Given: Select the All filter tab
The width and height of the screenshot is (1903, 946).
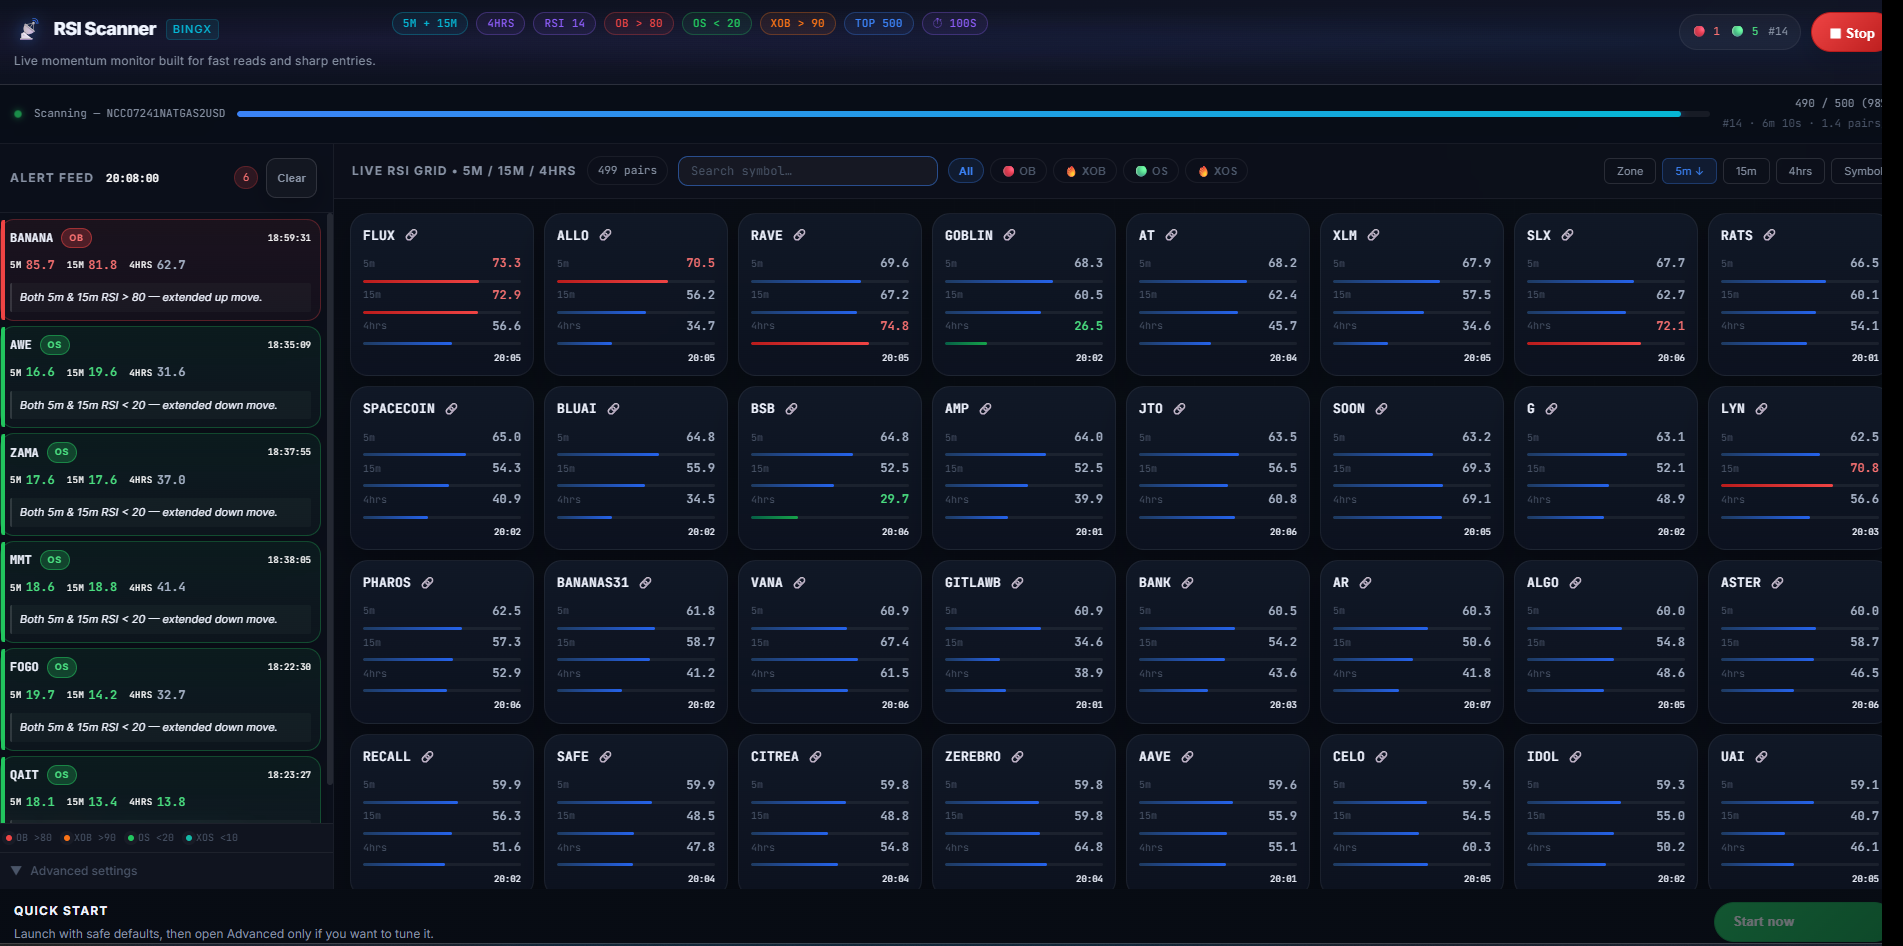Looking at the screenshot, I should pos(966,171).
